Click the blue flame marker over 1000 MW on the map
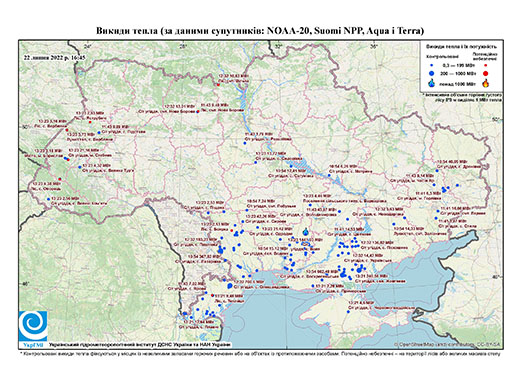Image resolution: width=520 pixels, height=368 pixels. click(306, 231)
